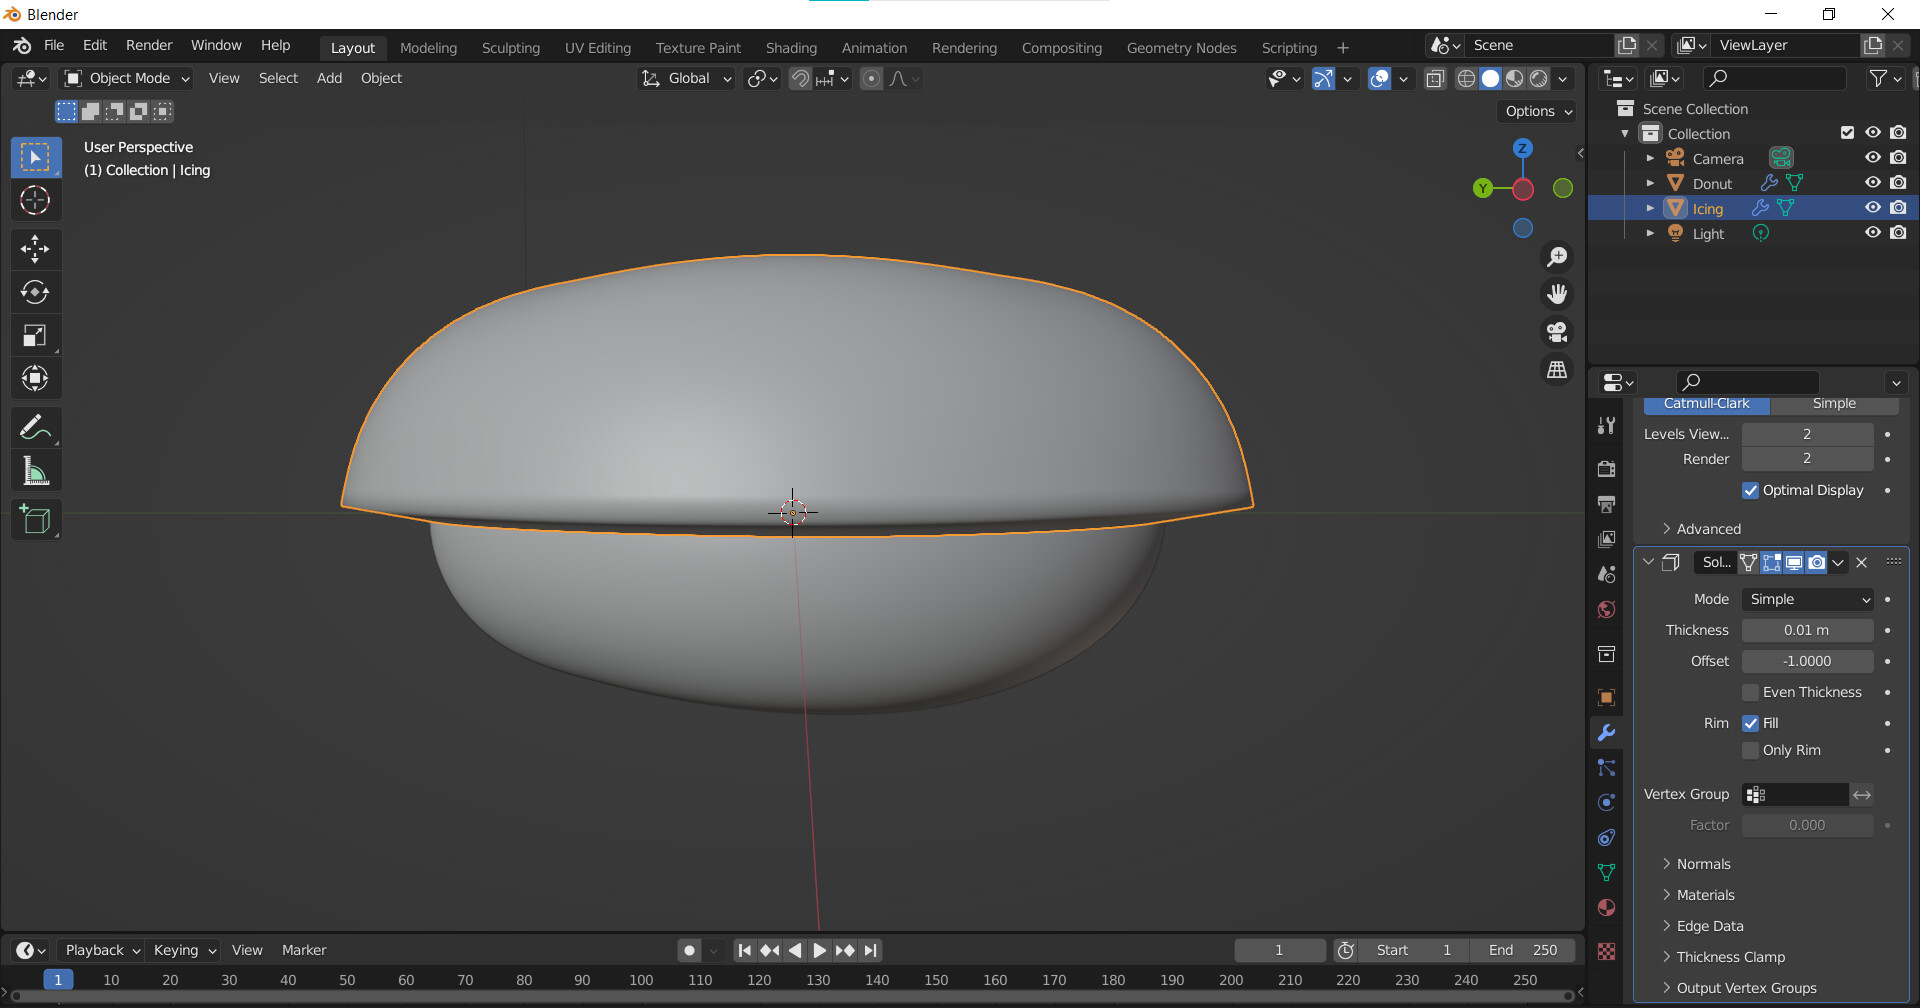Image resolution: width=1920 pixels, height=1008 pixels.
Task: Select the Cursor tool in the toolbar
Action: pos(35,201)
